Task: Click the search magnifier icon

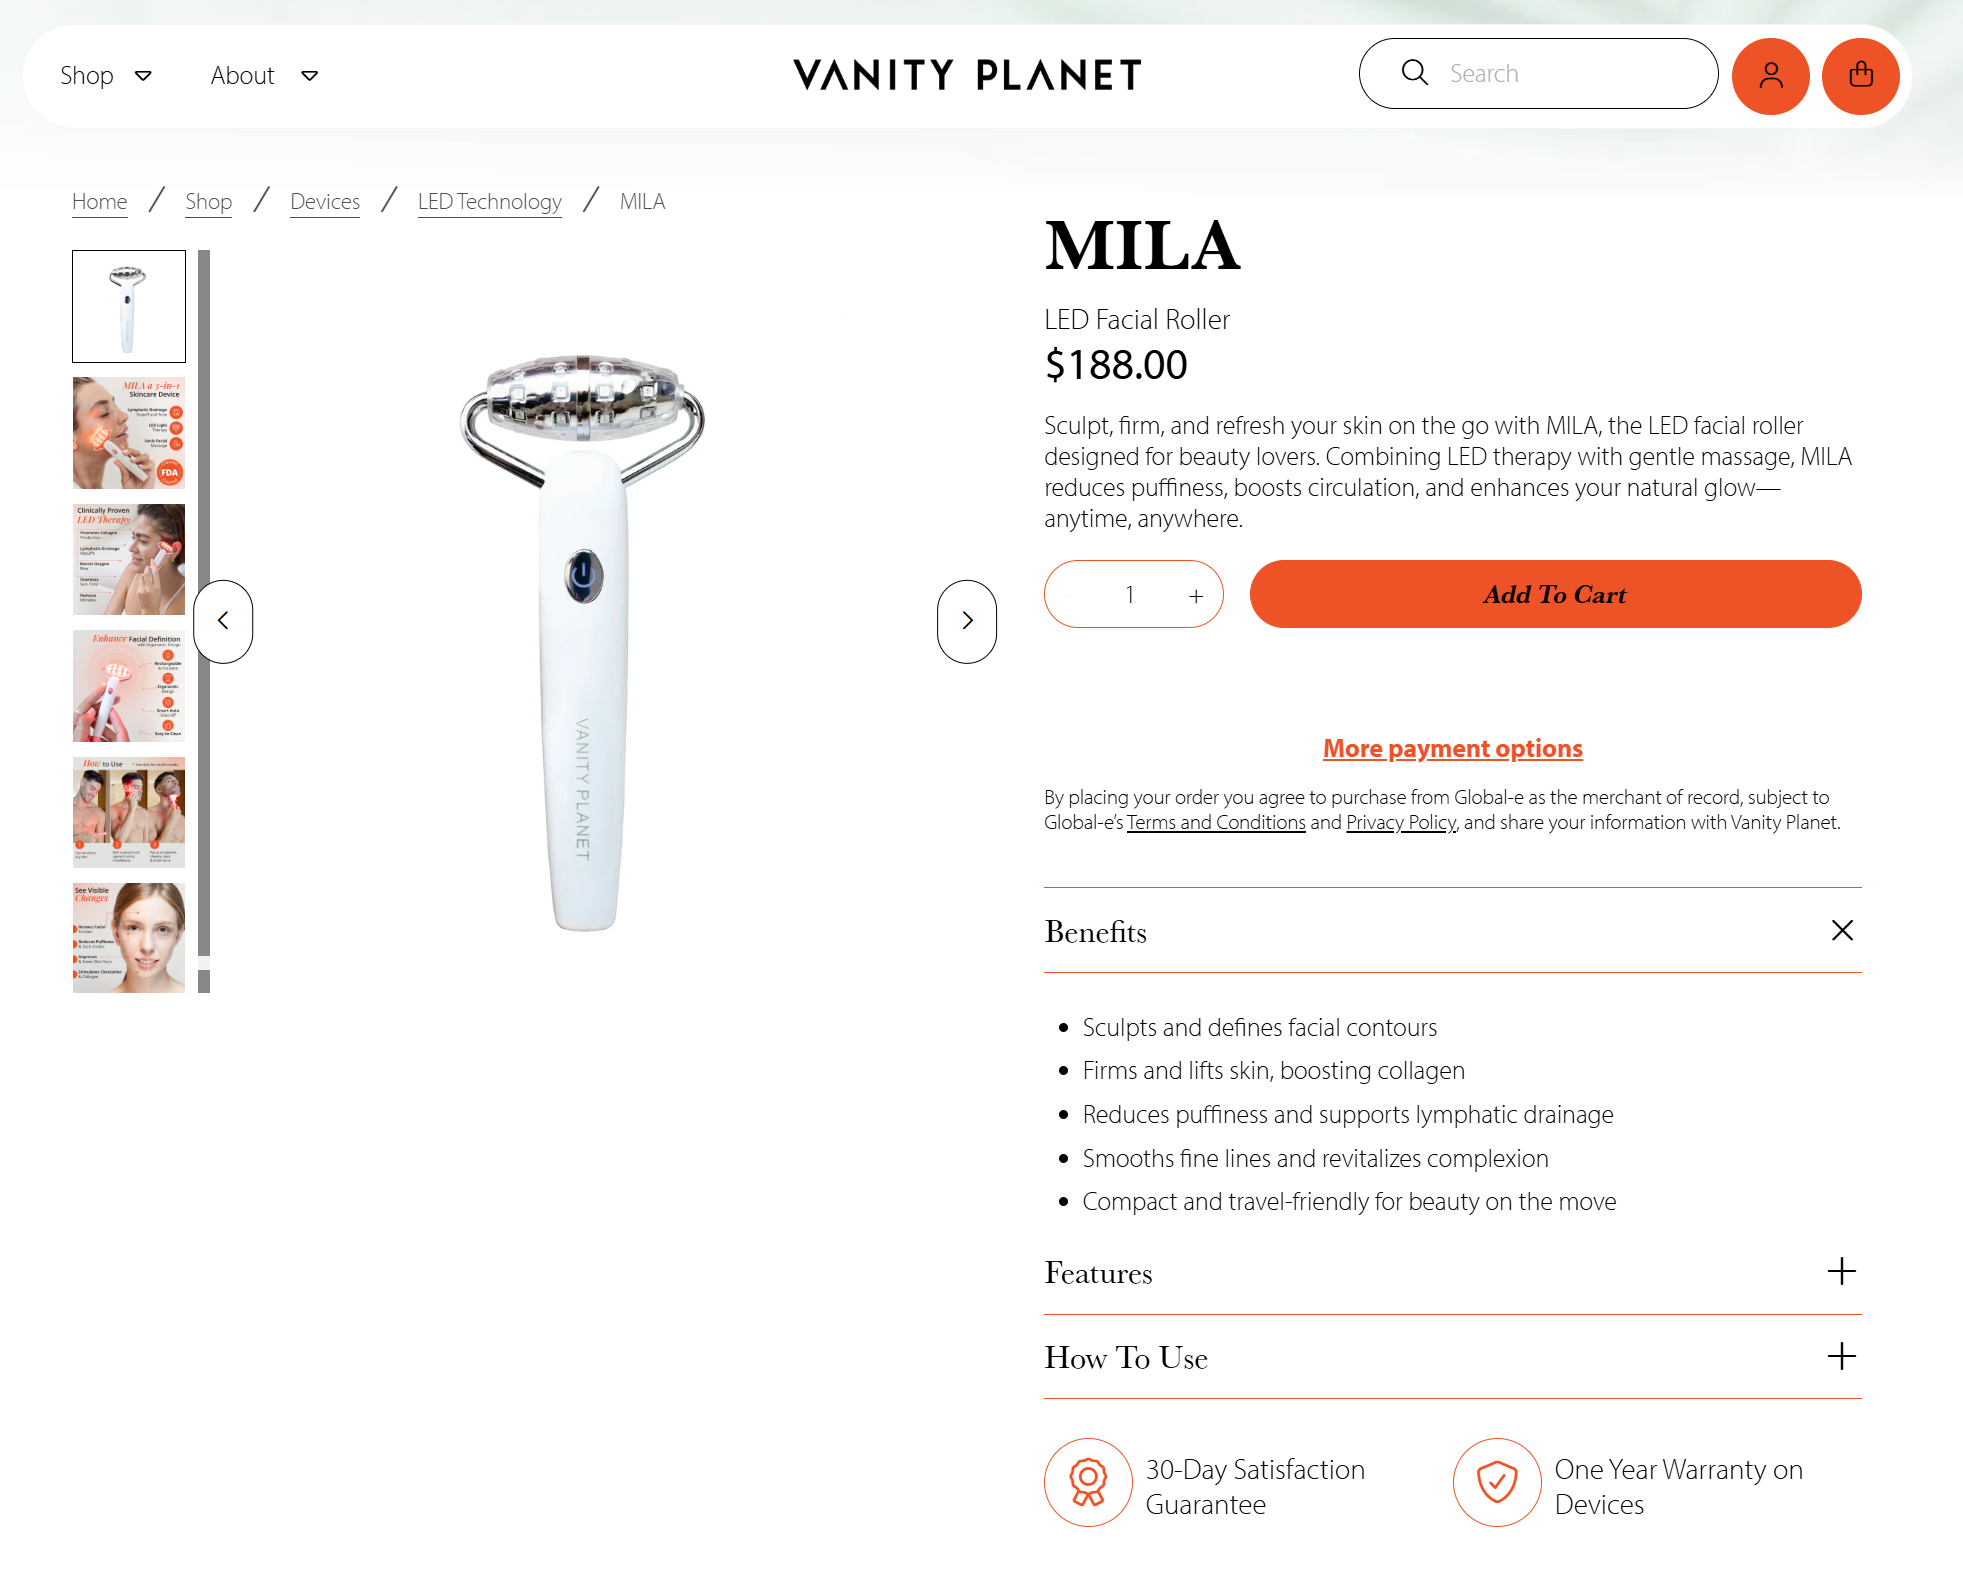Action: [1414, 73]
